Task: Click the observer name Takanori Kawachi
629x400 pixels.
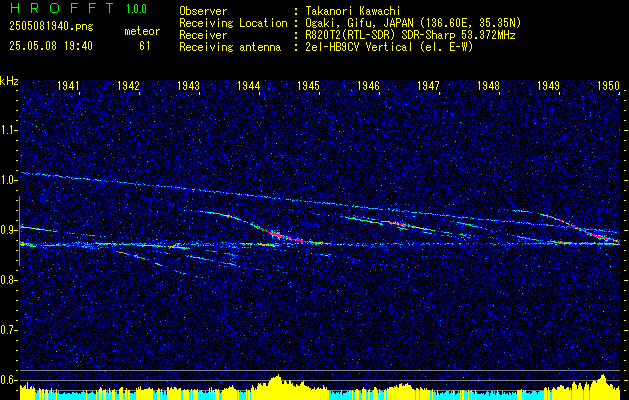Action: coord(353,11)
